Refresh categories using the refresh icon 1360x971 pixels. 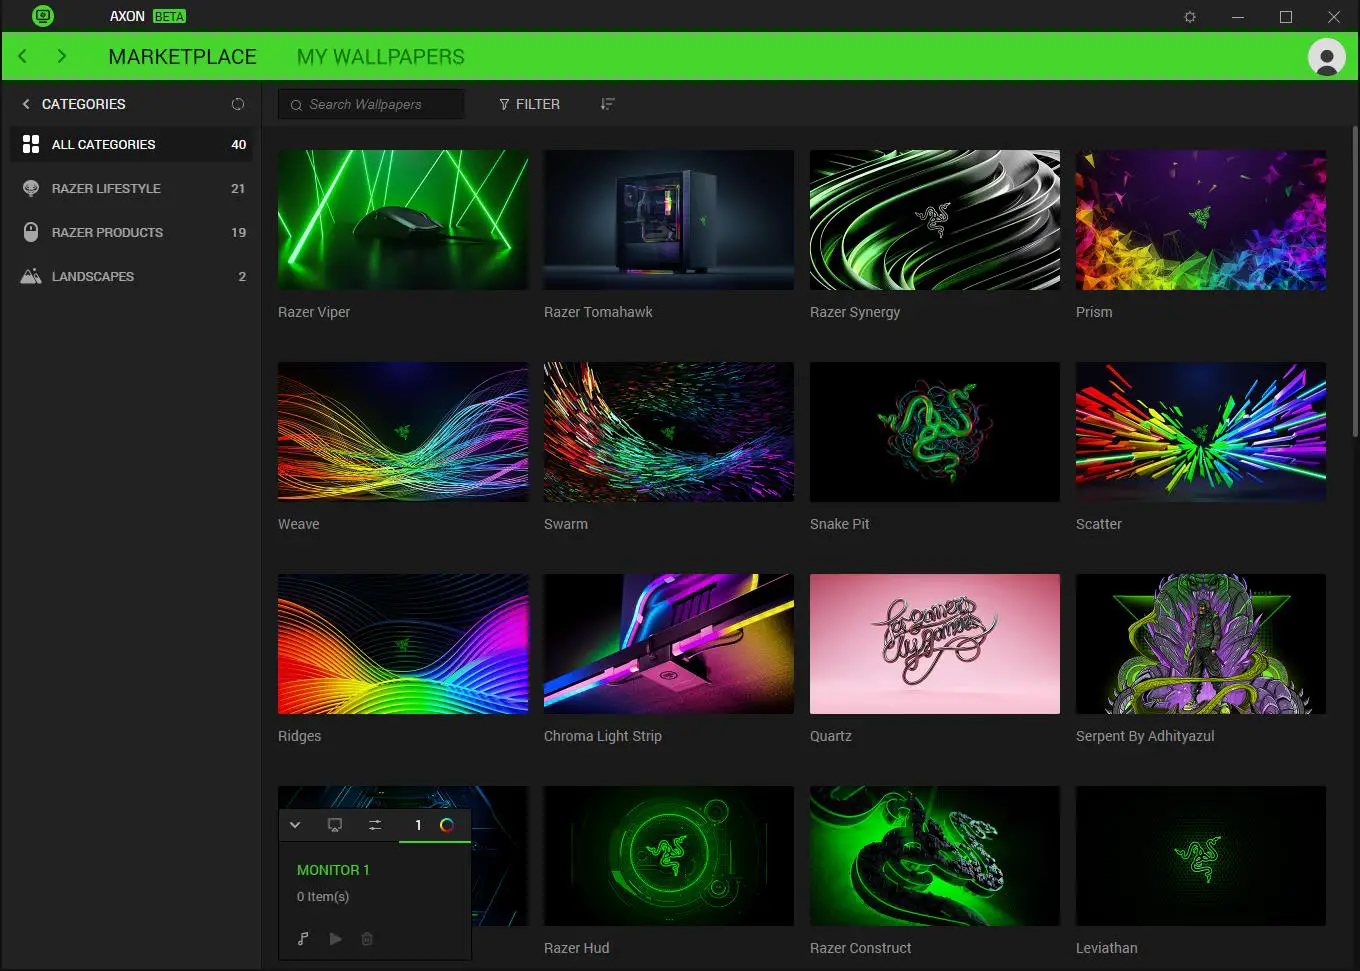click(x=238, y=104)
